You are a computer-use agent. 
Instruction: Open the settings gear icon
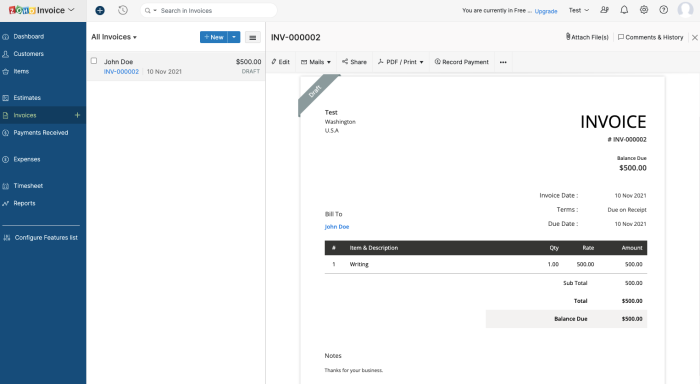[644, 10]
